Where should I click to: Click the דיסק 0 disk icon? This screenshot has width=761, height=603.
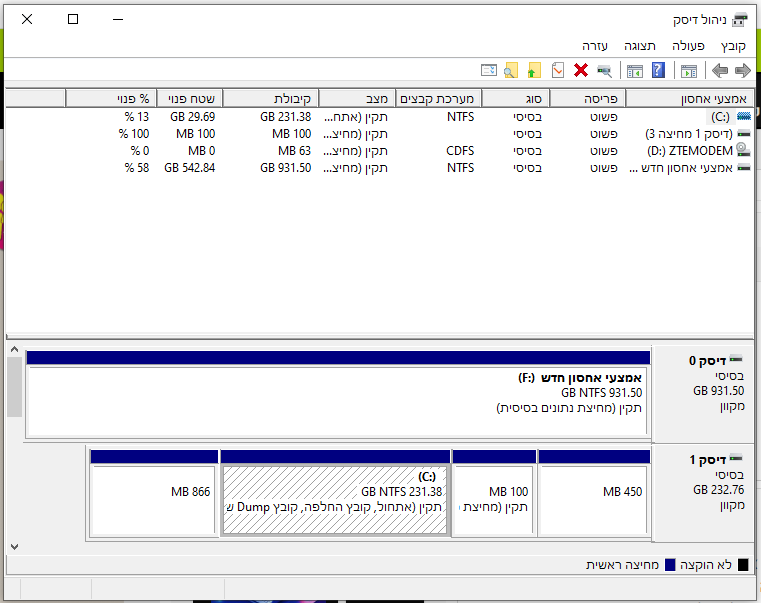click(736, 359)
